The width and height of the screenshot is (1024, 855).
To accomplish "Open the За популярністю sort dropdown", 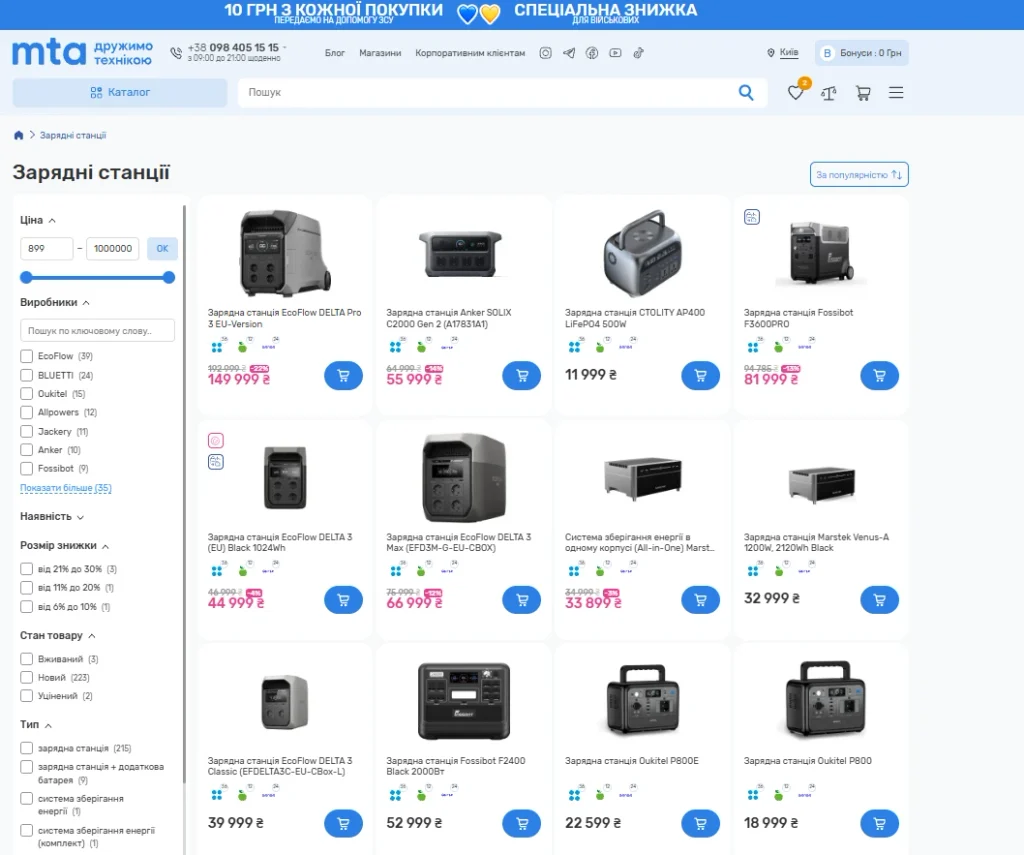I will pyautogui.click(x=859, y=174).
